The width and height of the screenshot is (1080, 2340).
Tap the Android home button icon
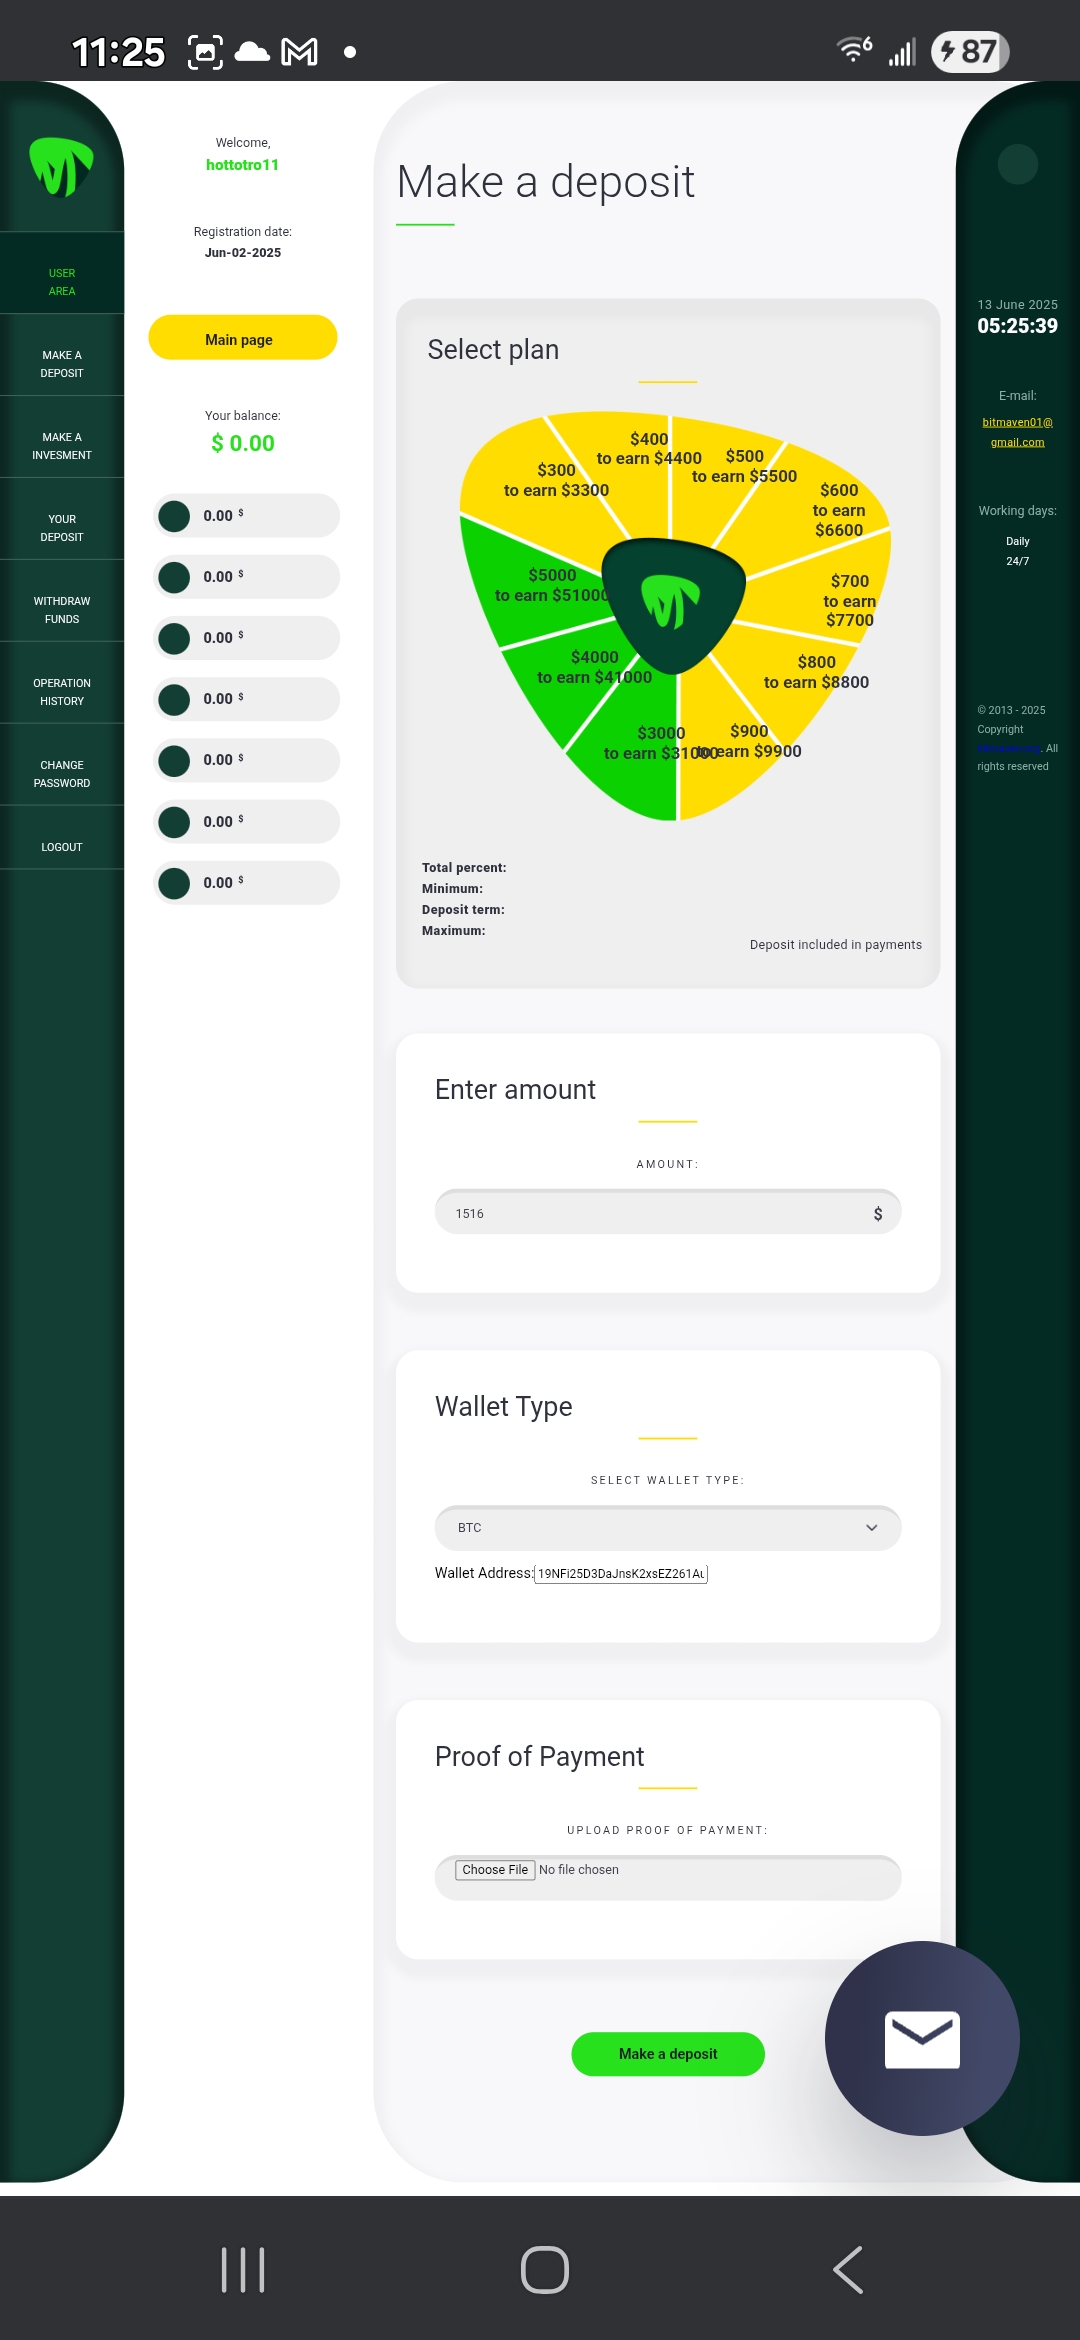pos(544,2269)
